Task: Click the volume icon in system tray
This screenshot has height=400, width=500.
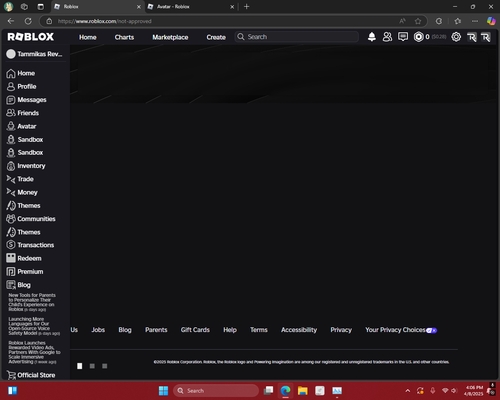Action: point(454,391)
